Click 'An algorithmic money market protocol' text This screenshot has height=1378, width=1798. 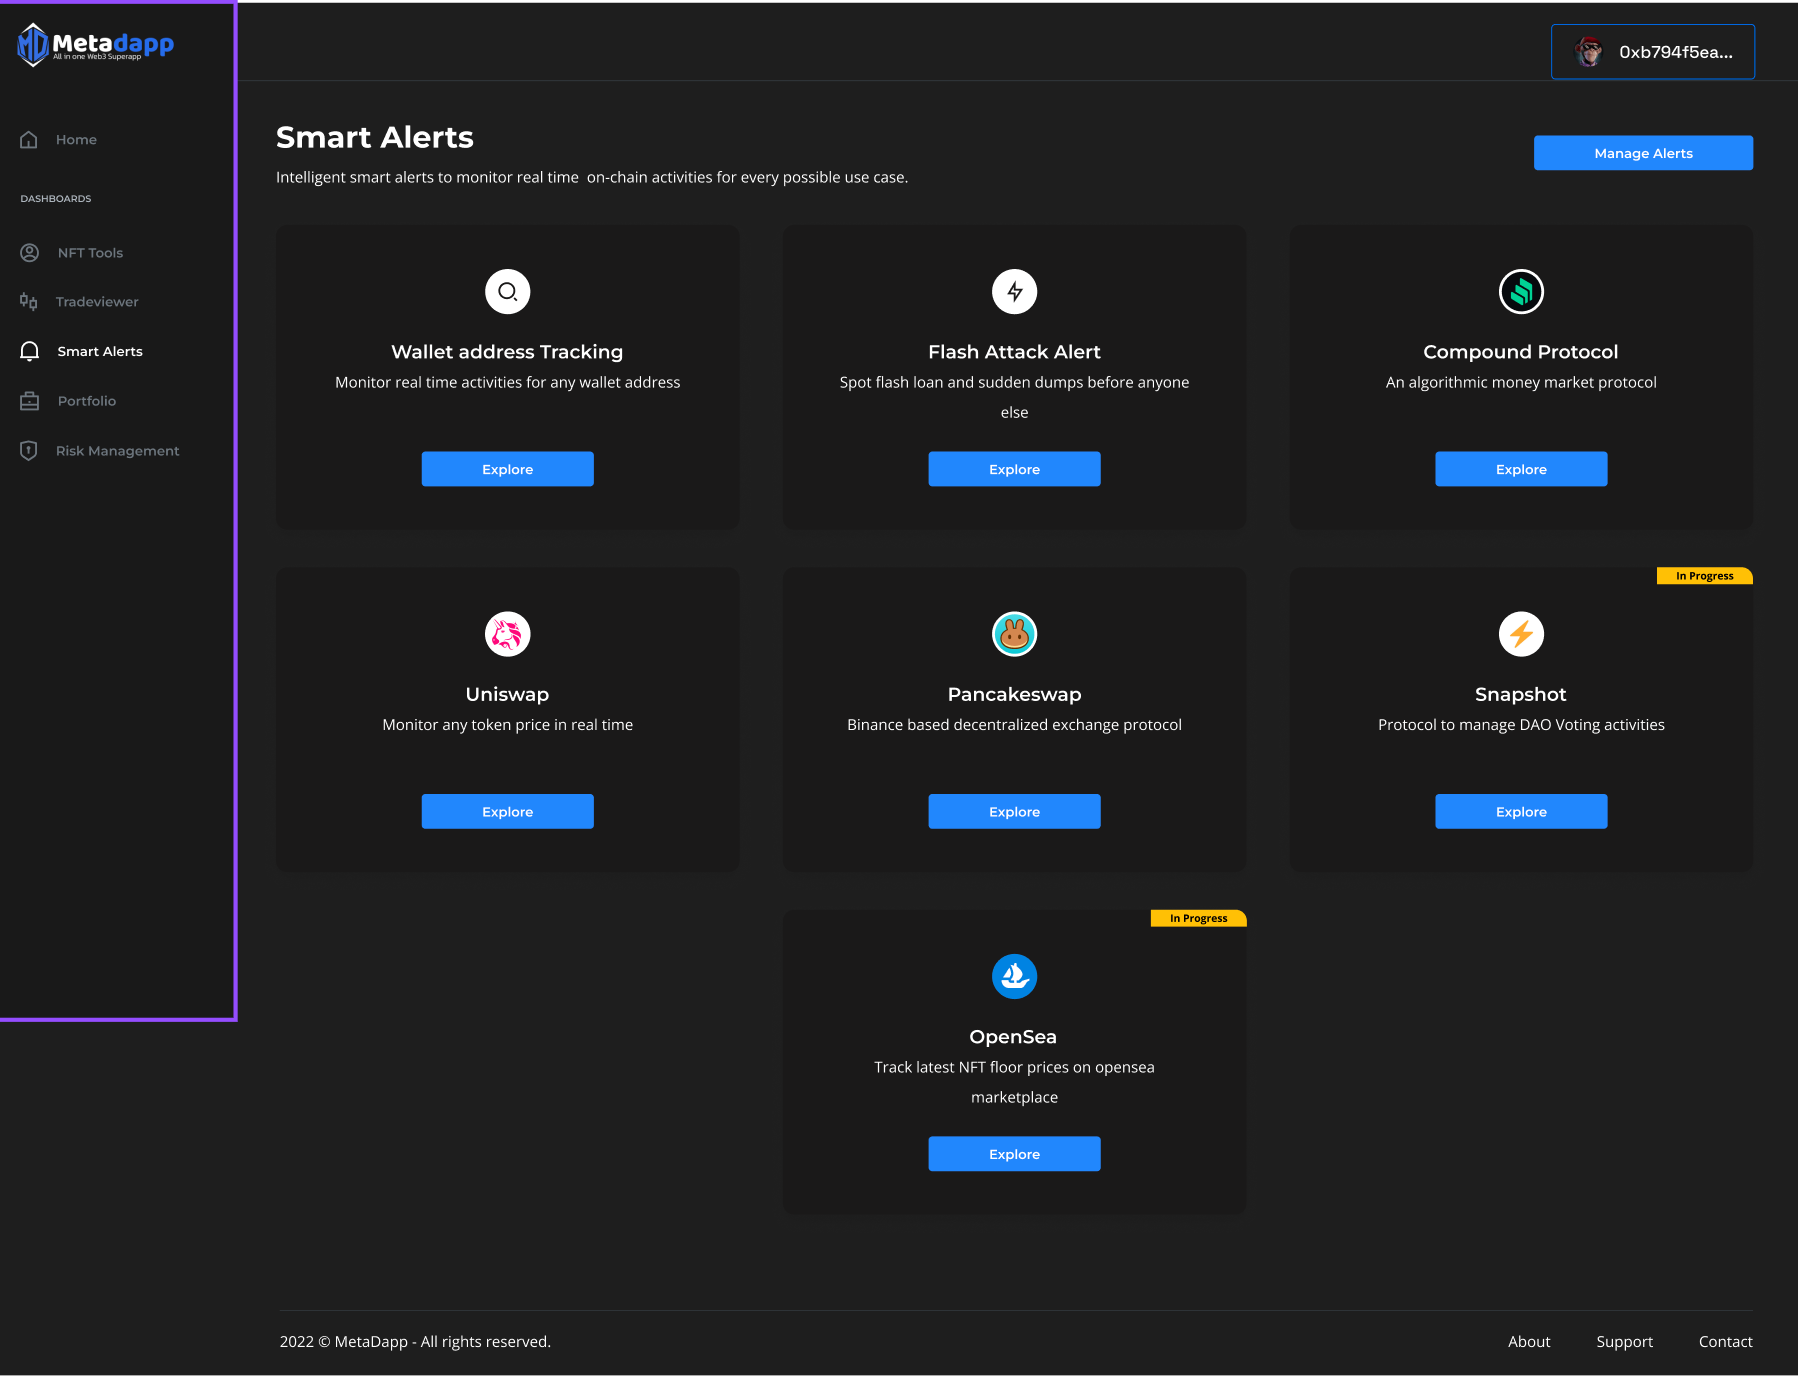pos(1522,383)
